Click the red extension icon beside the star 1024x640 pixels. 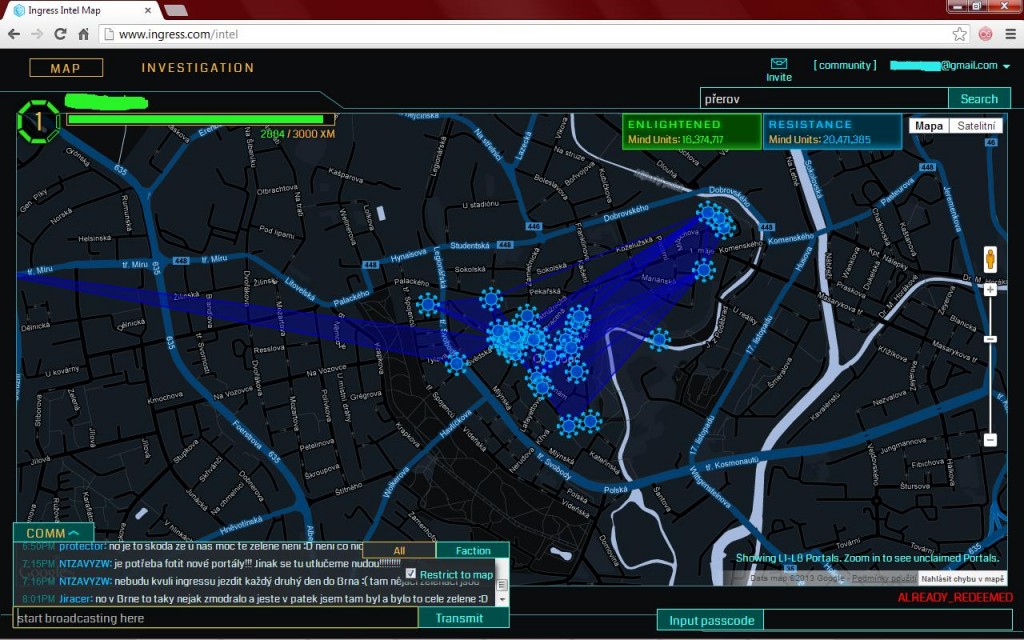[985, 34]
